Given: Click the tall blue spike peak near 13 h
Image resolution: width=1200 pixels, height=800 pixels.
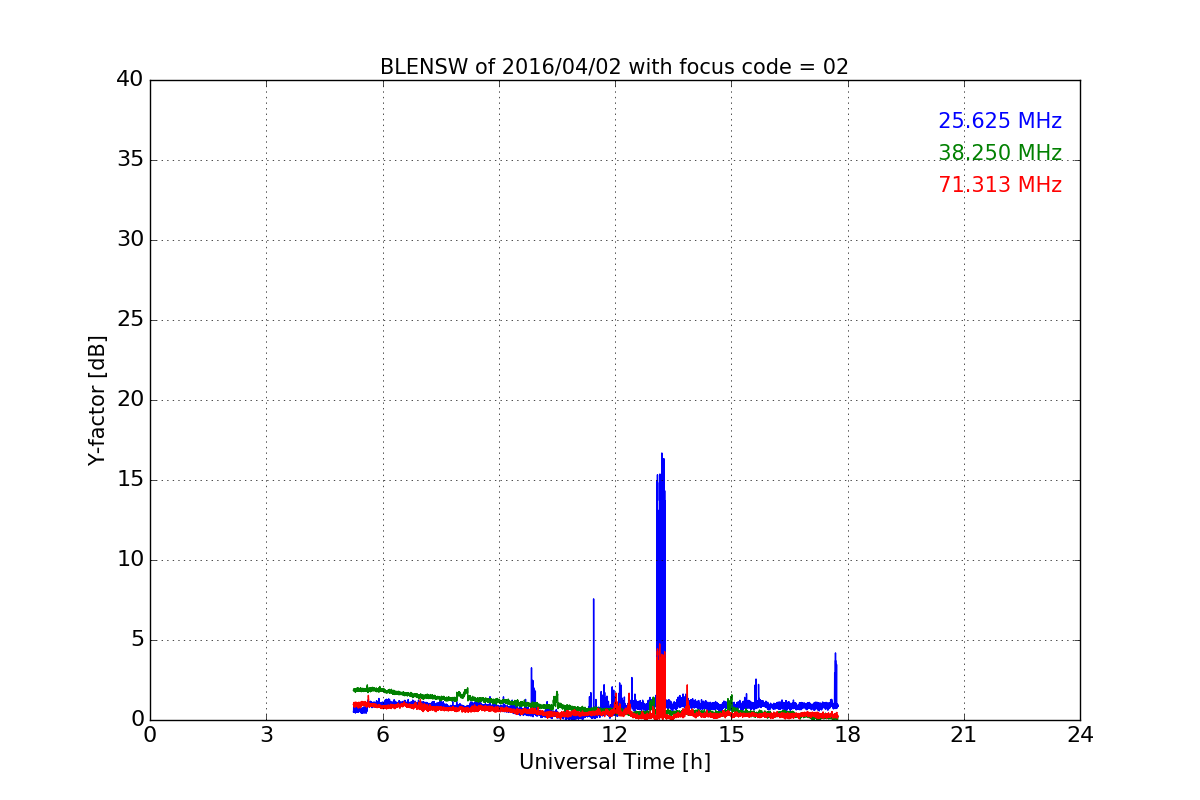Looking at the screenshot, I should click(x=661, y=456).
